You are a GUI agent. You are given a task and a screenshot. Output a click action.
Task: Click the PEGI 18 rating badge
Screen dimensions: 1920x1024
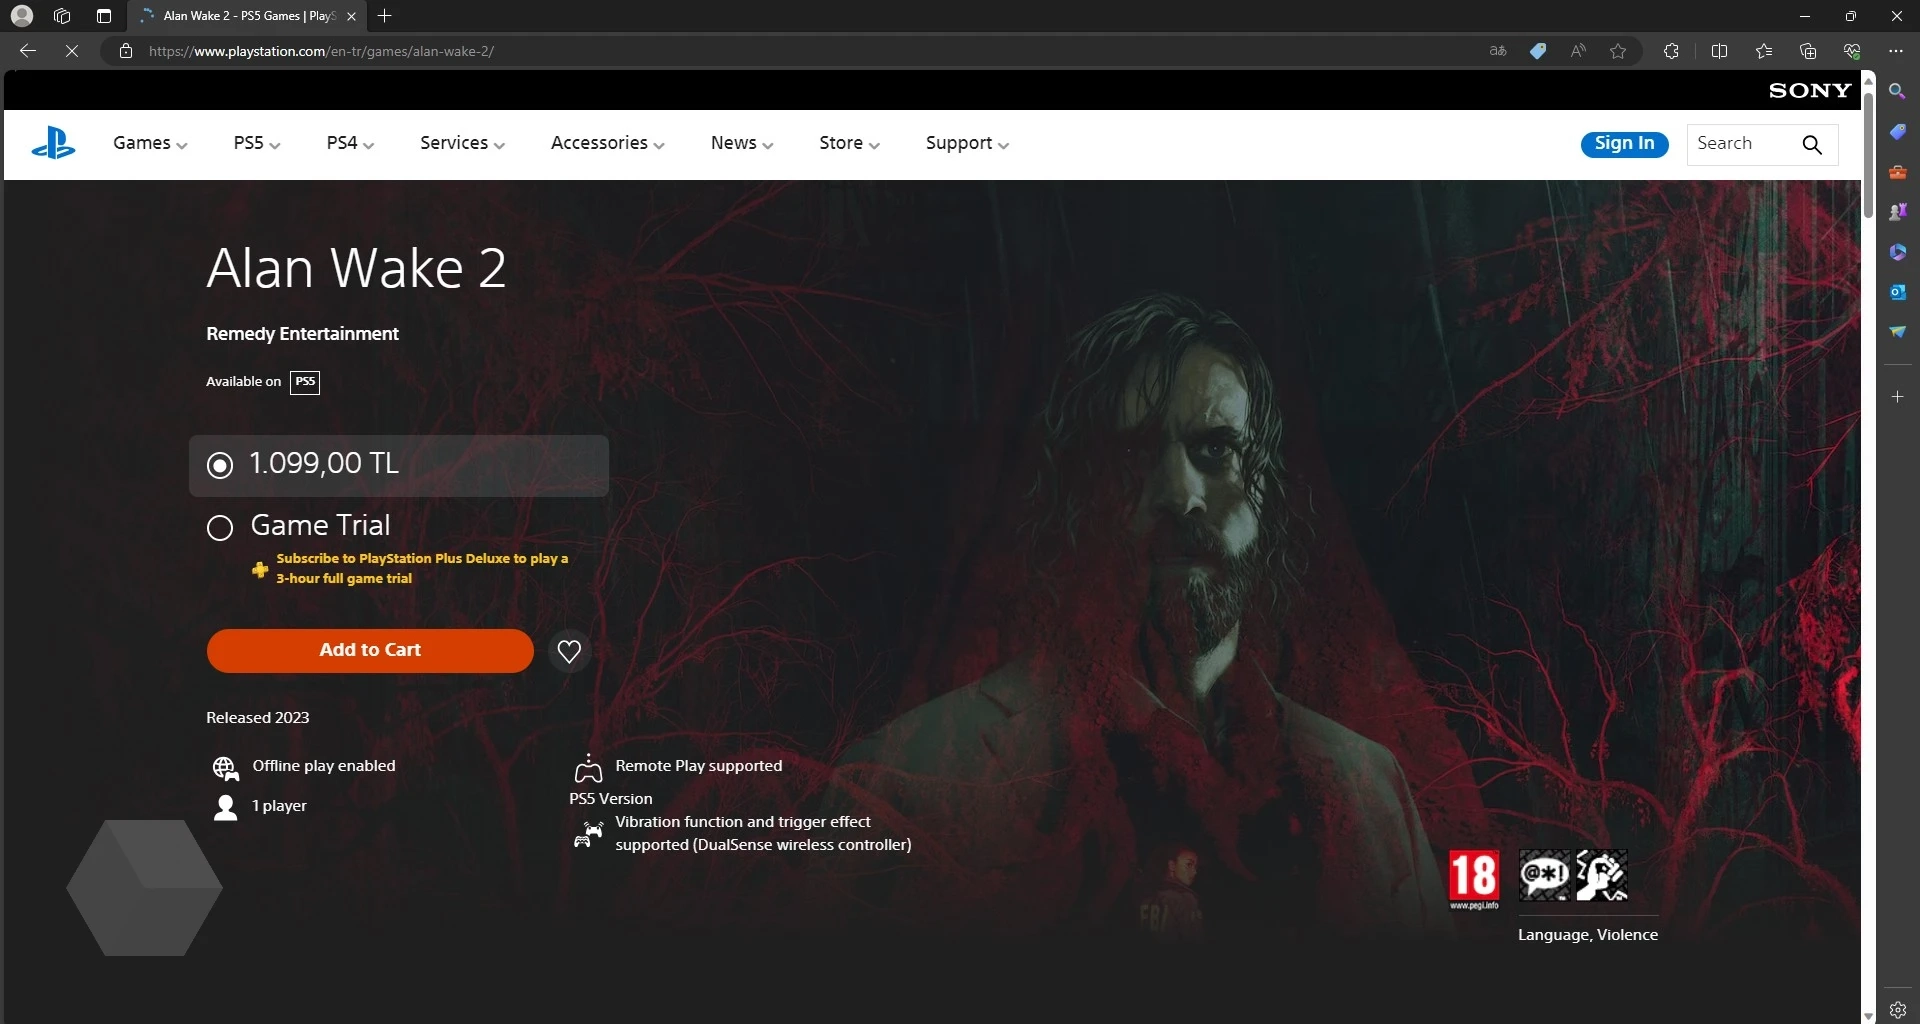[1474, 879]
